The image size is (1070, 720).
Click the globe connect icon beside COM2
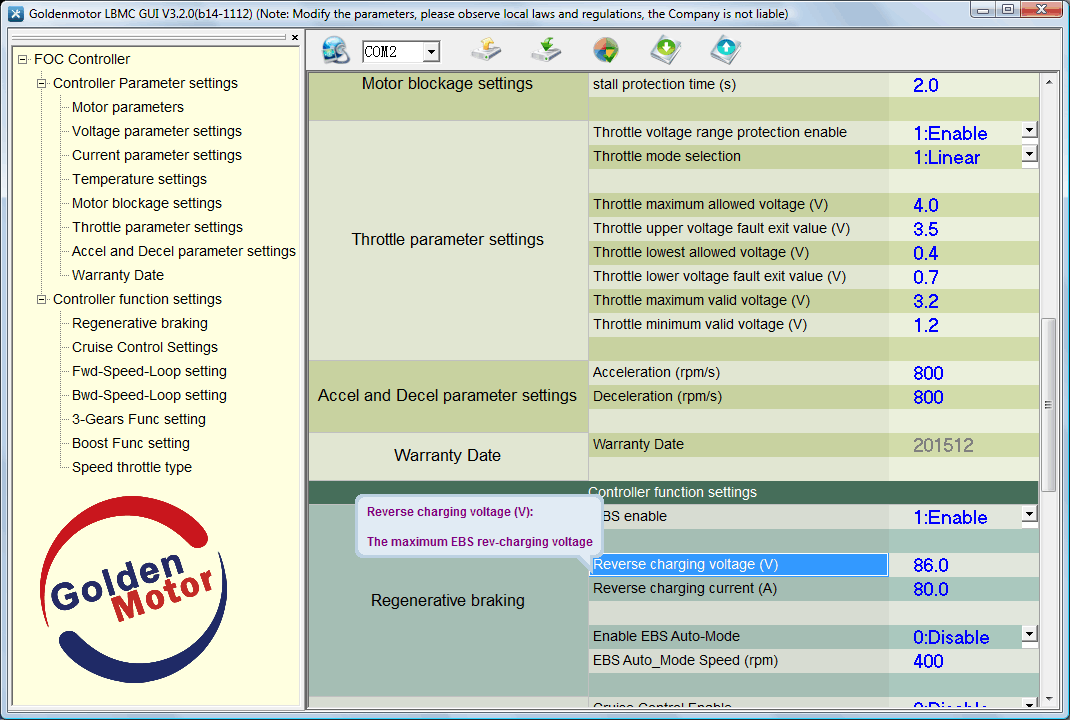[x=335, y=50]
